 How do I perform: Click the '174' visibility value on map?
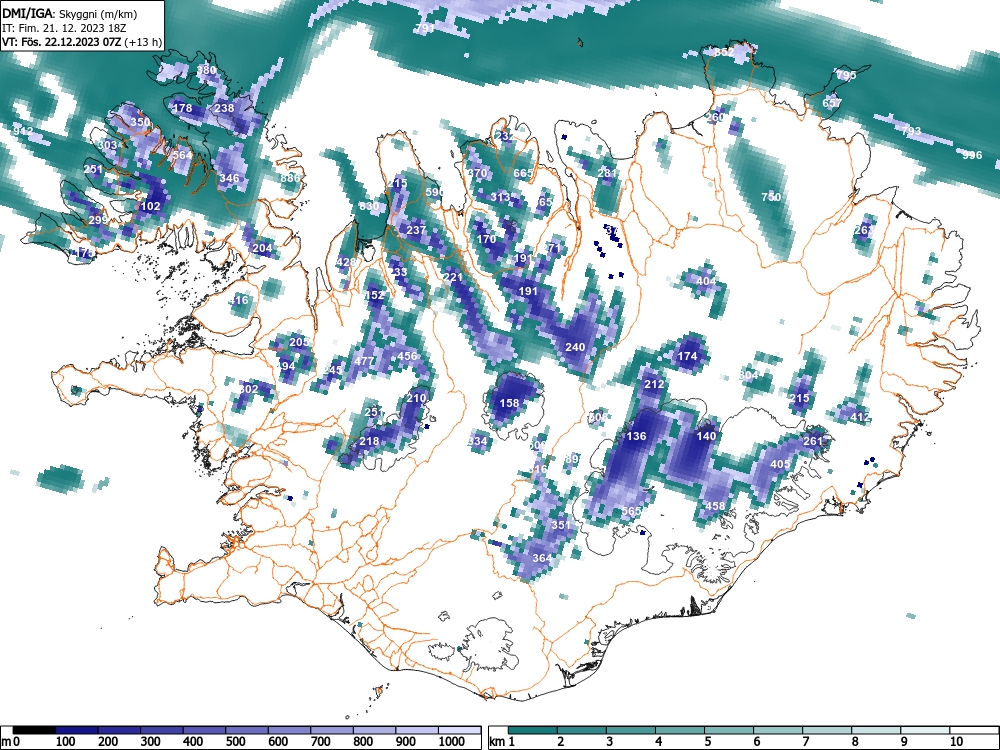click(687, 357)
